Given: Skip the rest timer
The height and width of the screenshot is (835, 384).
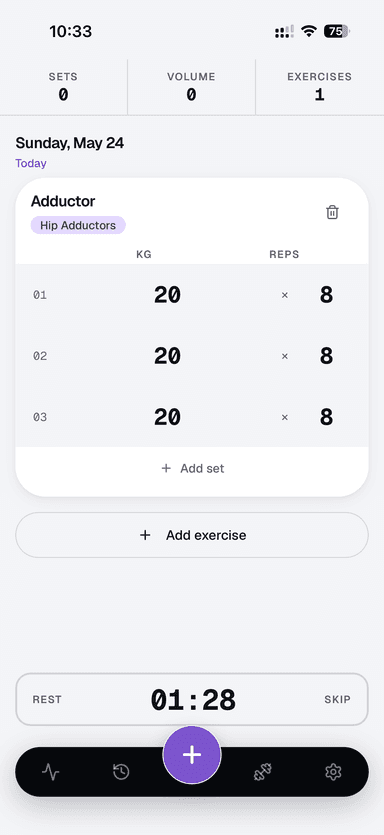Looking at the screenshot, I should click(x=338, y=699).
